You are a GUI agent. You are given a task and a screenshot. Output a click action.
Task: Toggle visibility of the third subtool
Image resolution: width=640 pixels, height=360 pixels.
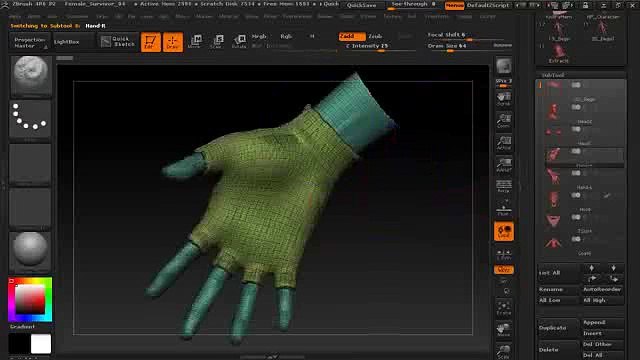(576, 129)
